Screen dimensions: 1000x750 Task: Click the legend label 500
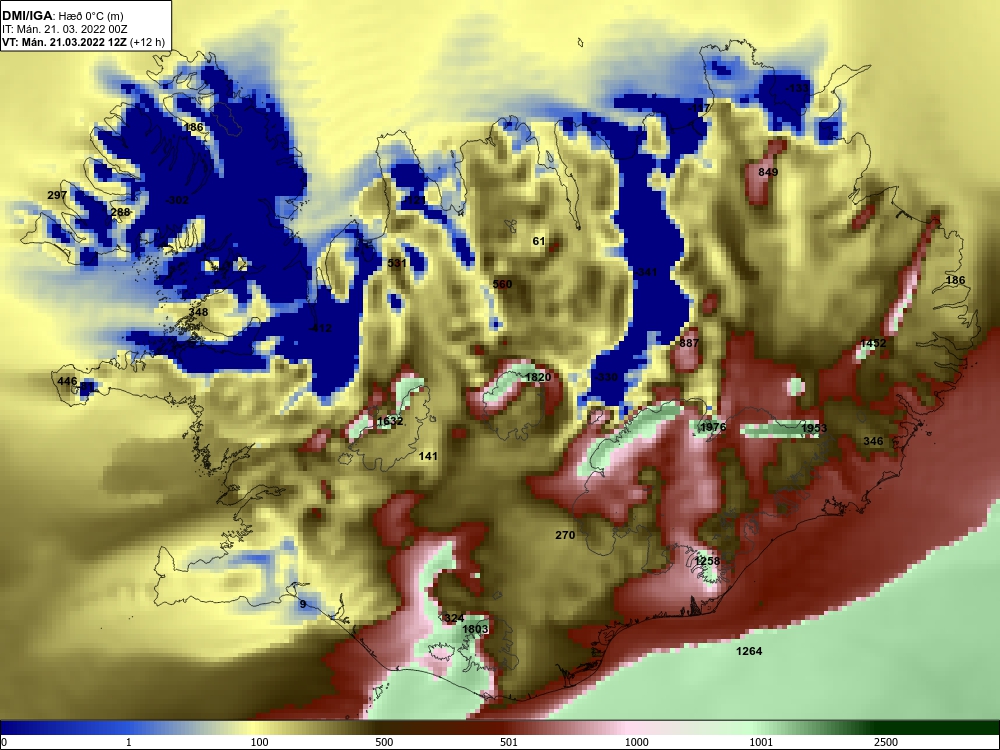tap(384, 742)
